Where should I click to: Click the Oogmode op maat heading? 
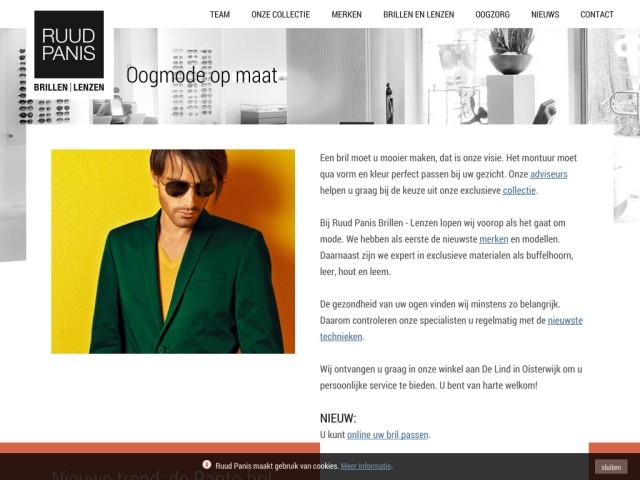tap(202, 76)
